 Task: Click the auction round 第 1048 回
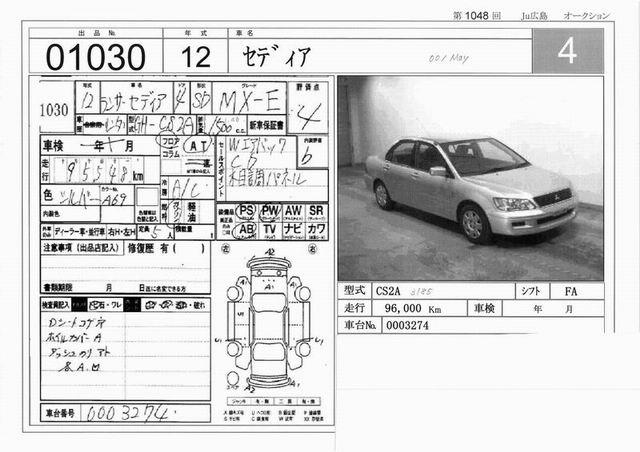coord(477,16)
